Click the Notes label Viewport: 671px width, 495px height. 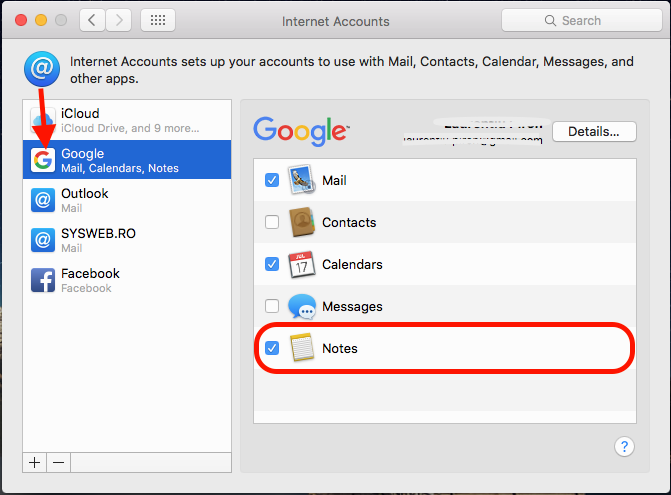pos(340,348)
